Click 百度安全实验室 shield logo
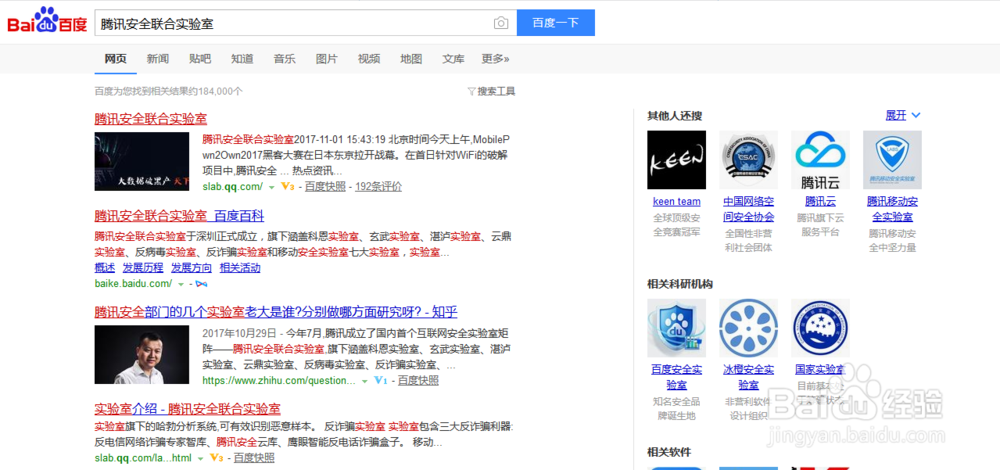The height and width of the screenshot is (470, 1000). tap(677, 328)
